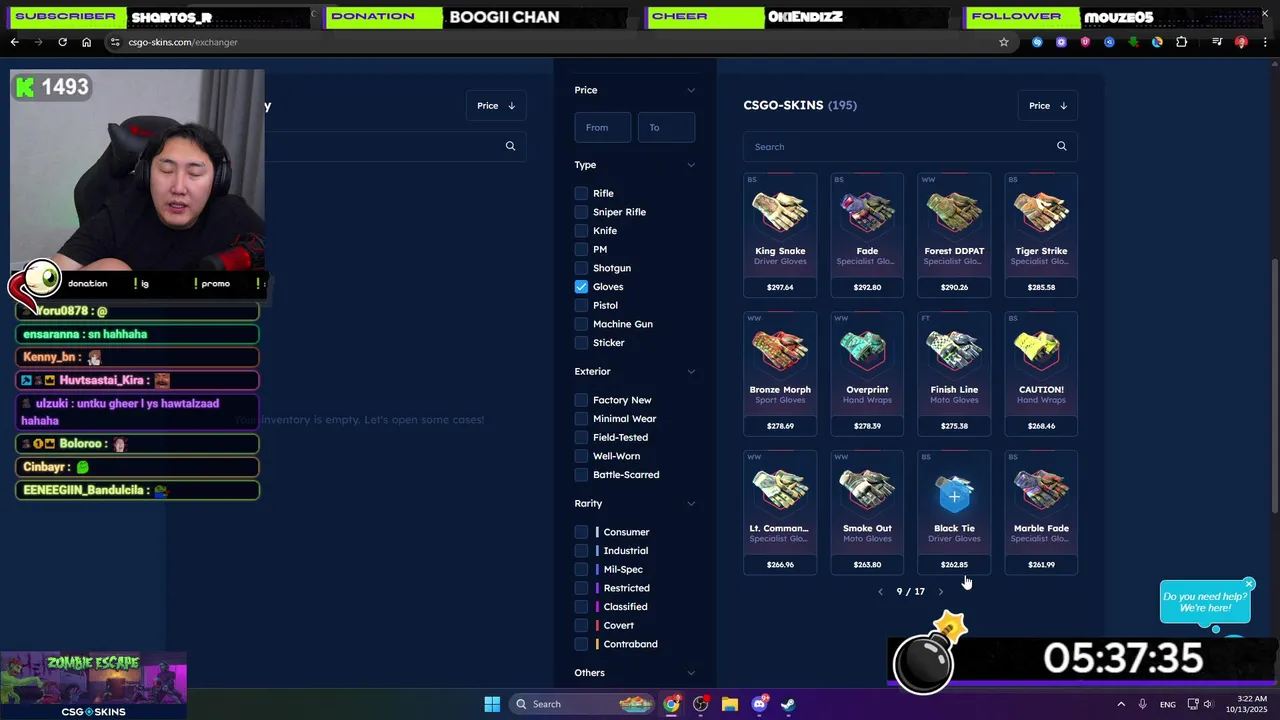
Task: Select Overprint Hand Wraps
Action: (x=867, y=374)
